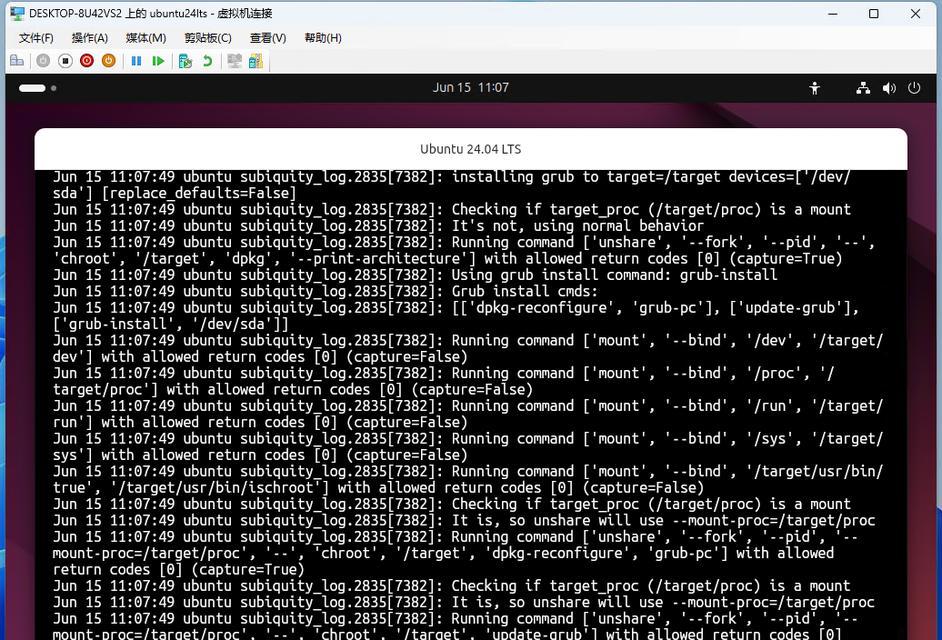Click the grayed-out Start power icon
The image size is (942, 640).
[43, 61]
